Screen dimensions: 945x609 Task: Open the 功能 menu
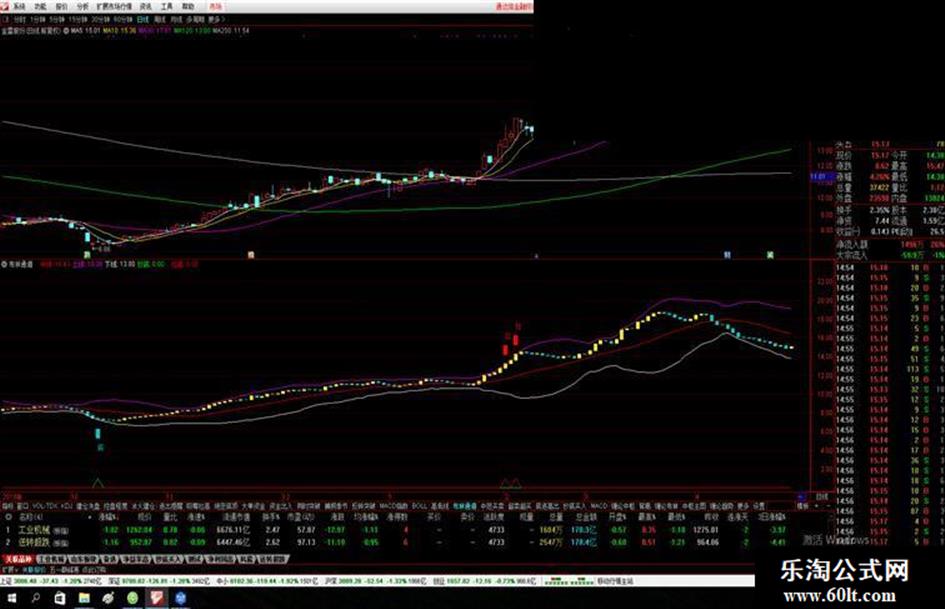(x=40, y=7)
